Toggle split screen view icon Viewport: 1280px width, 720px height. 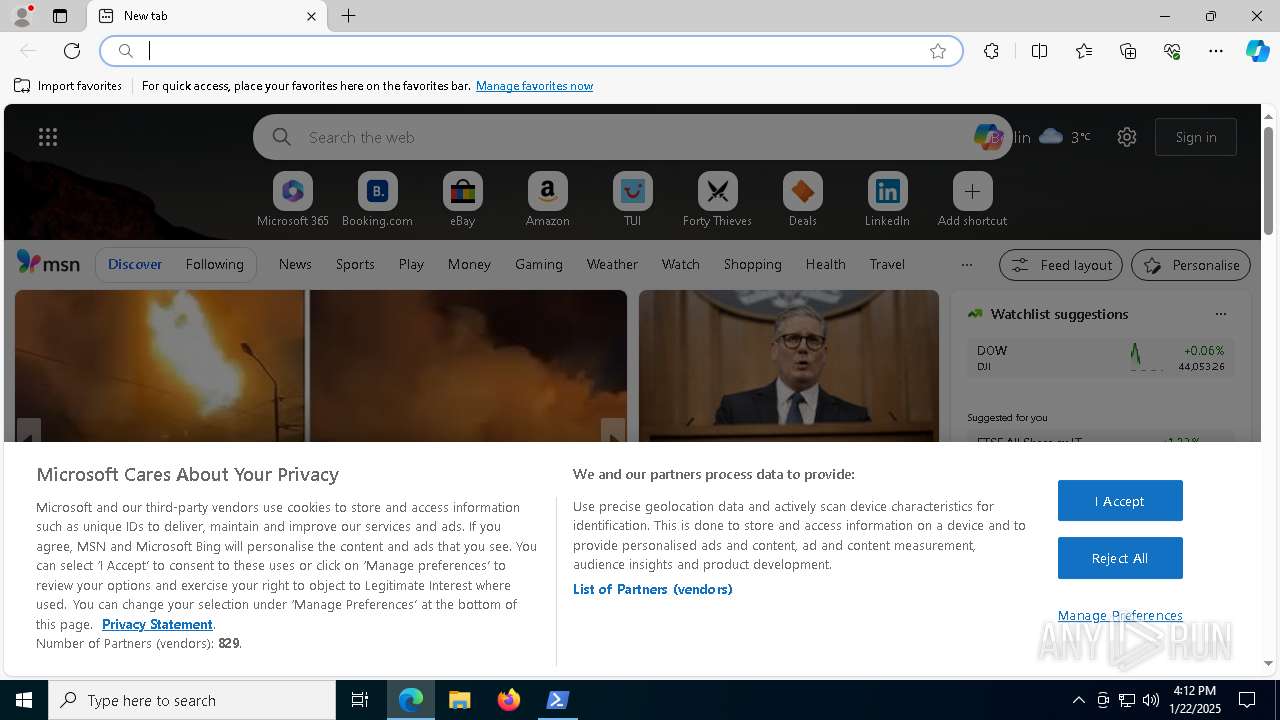pyautogui.click(x=1039, y=51)
